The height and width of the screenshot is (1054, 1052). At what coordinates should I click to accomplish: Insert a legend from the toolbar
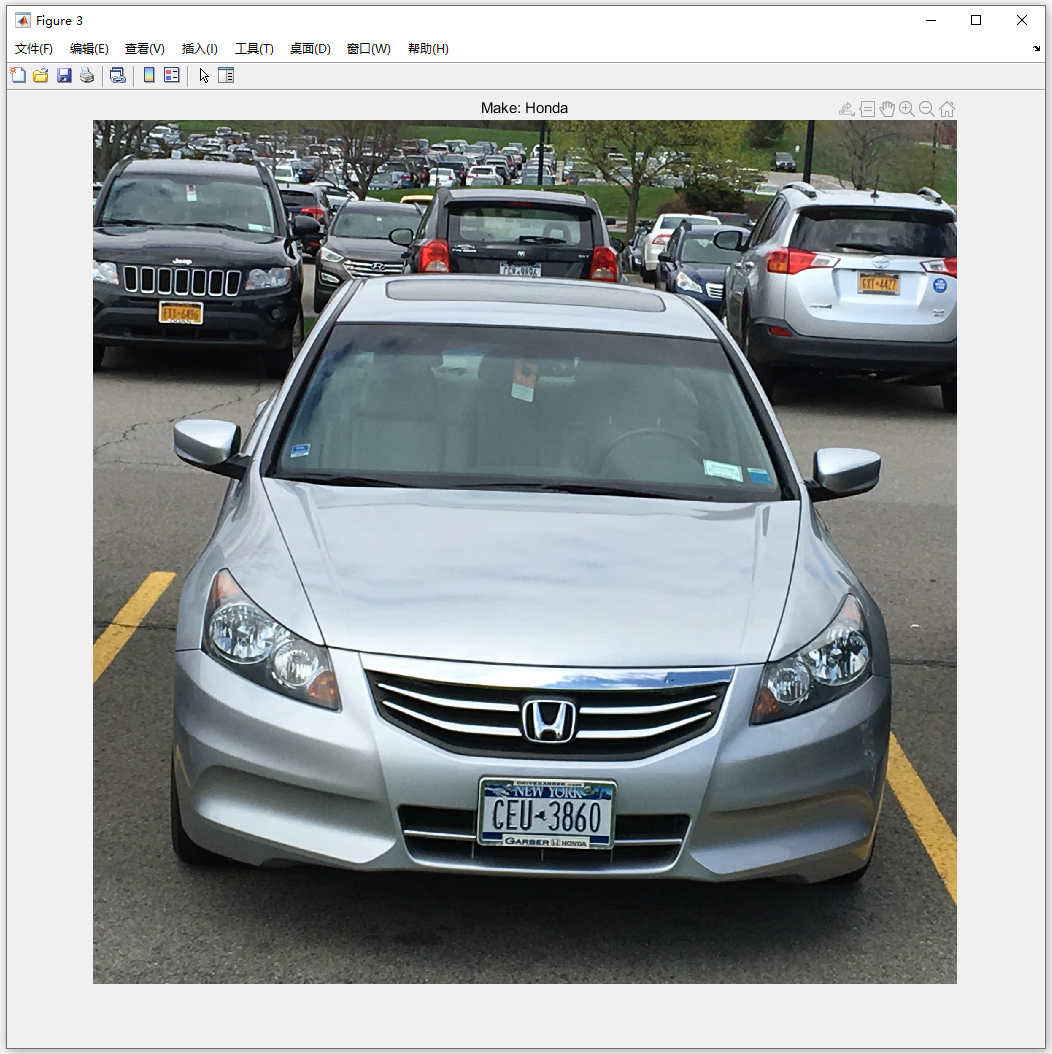[172, 75]
